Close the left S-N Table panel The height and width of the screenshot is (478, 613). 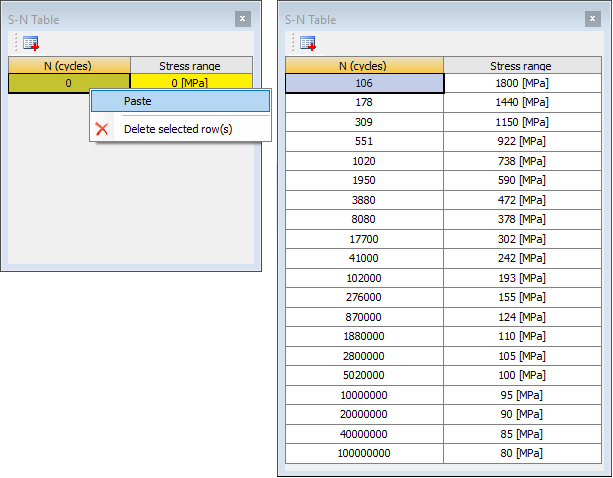click(243, 19)
